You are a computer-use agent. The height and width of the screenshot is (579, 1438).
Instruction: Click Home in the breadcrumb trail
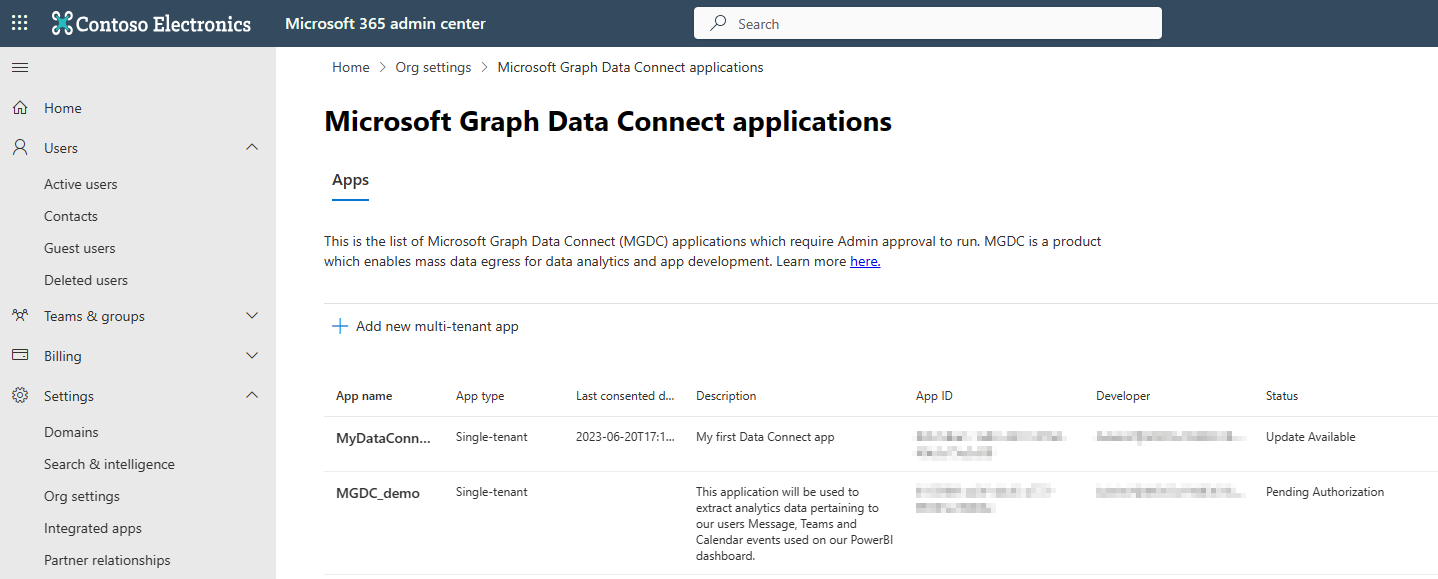point(350,67)
